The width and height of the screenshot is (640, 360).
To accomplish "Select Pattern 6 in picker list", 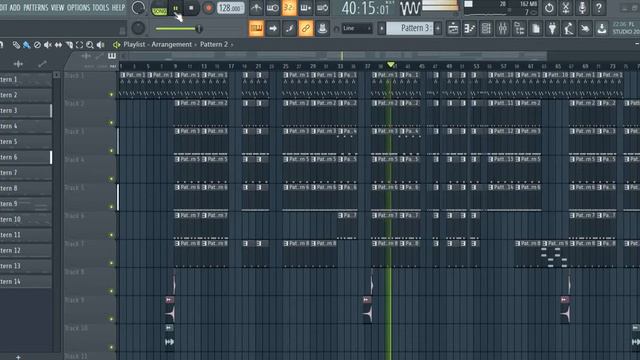I will point(25,157).
